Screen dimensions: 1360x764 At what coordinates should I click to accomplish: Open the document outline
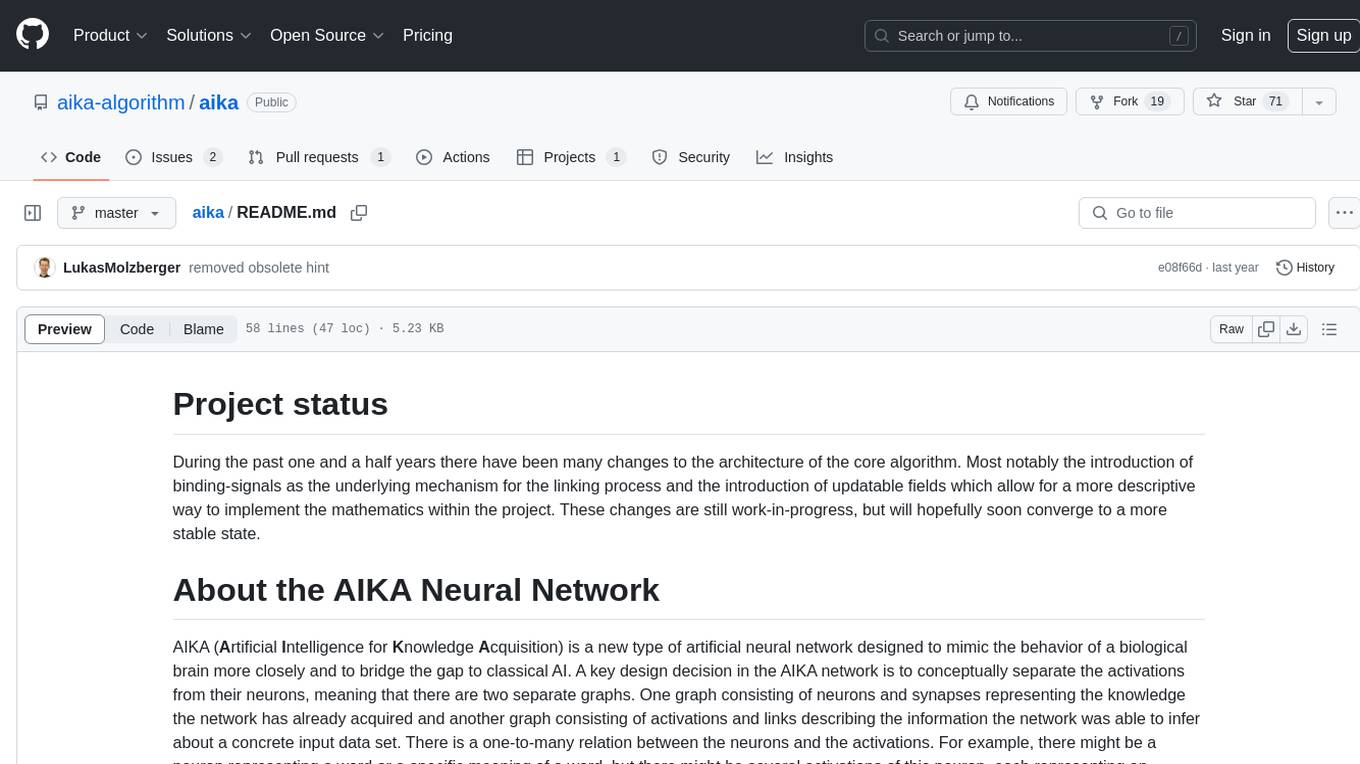tap(1329, 329)
